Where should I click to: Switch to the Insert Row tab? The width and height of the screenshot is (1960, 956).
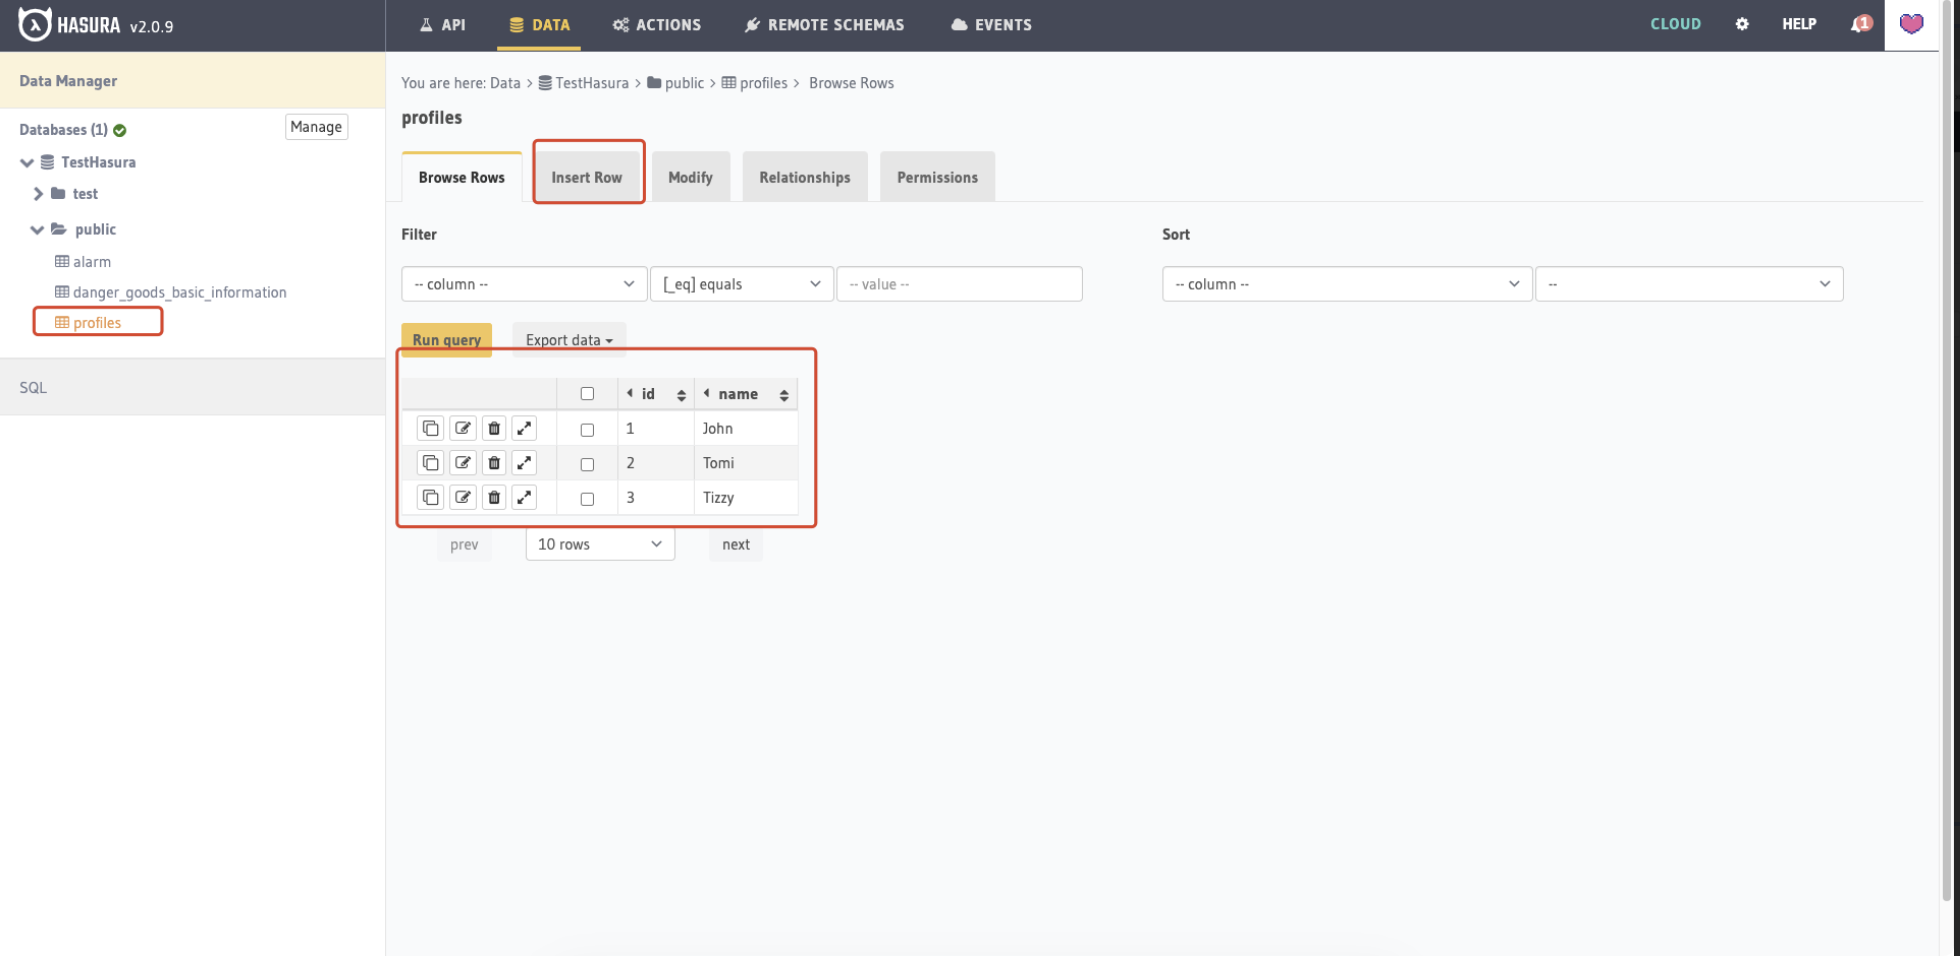pyautogui.click(x=588, y=175)
